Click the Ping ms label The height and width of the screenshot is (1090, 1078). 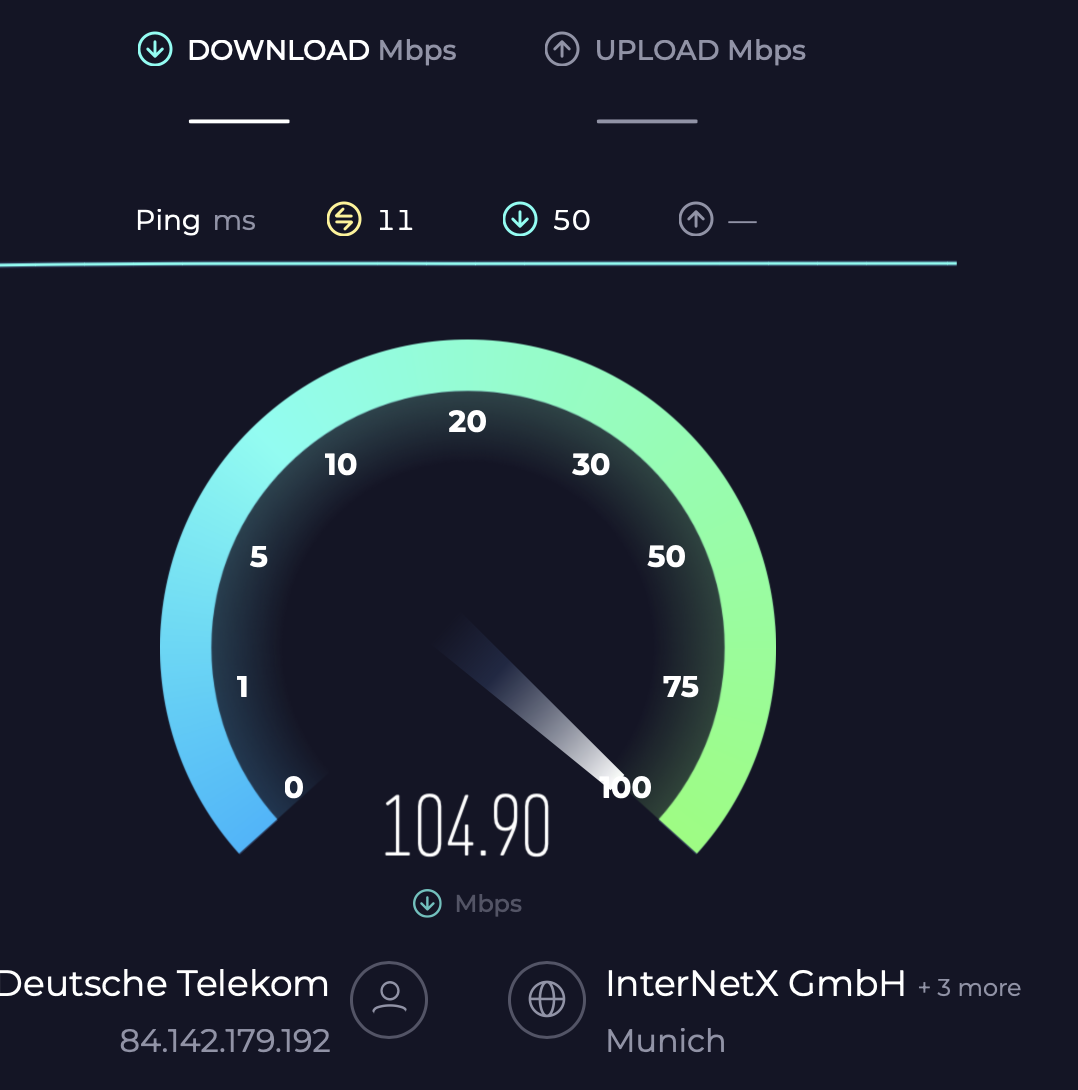pyautogui.click(x=195, y=220)
